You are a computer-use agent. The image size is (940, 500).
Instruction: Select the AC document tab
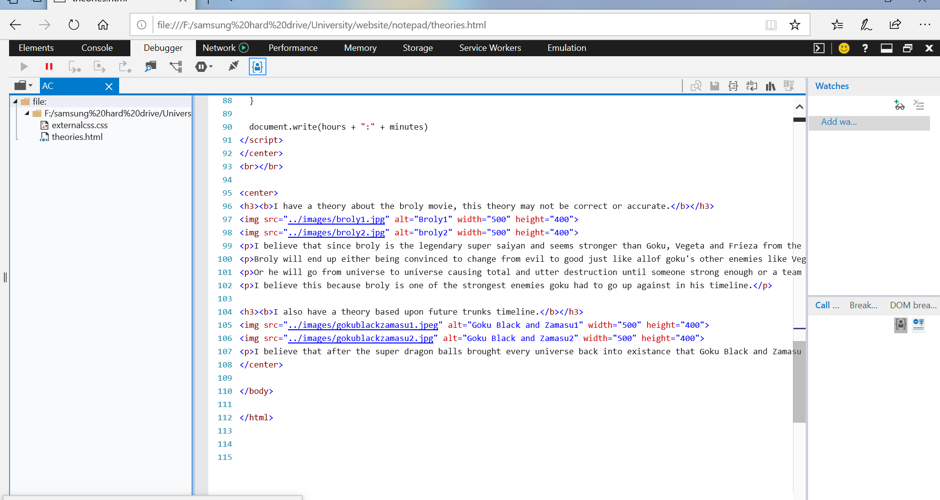(x=79, y=86)
